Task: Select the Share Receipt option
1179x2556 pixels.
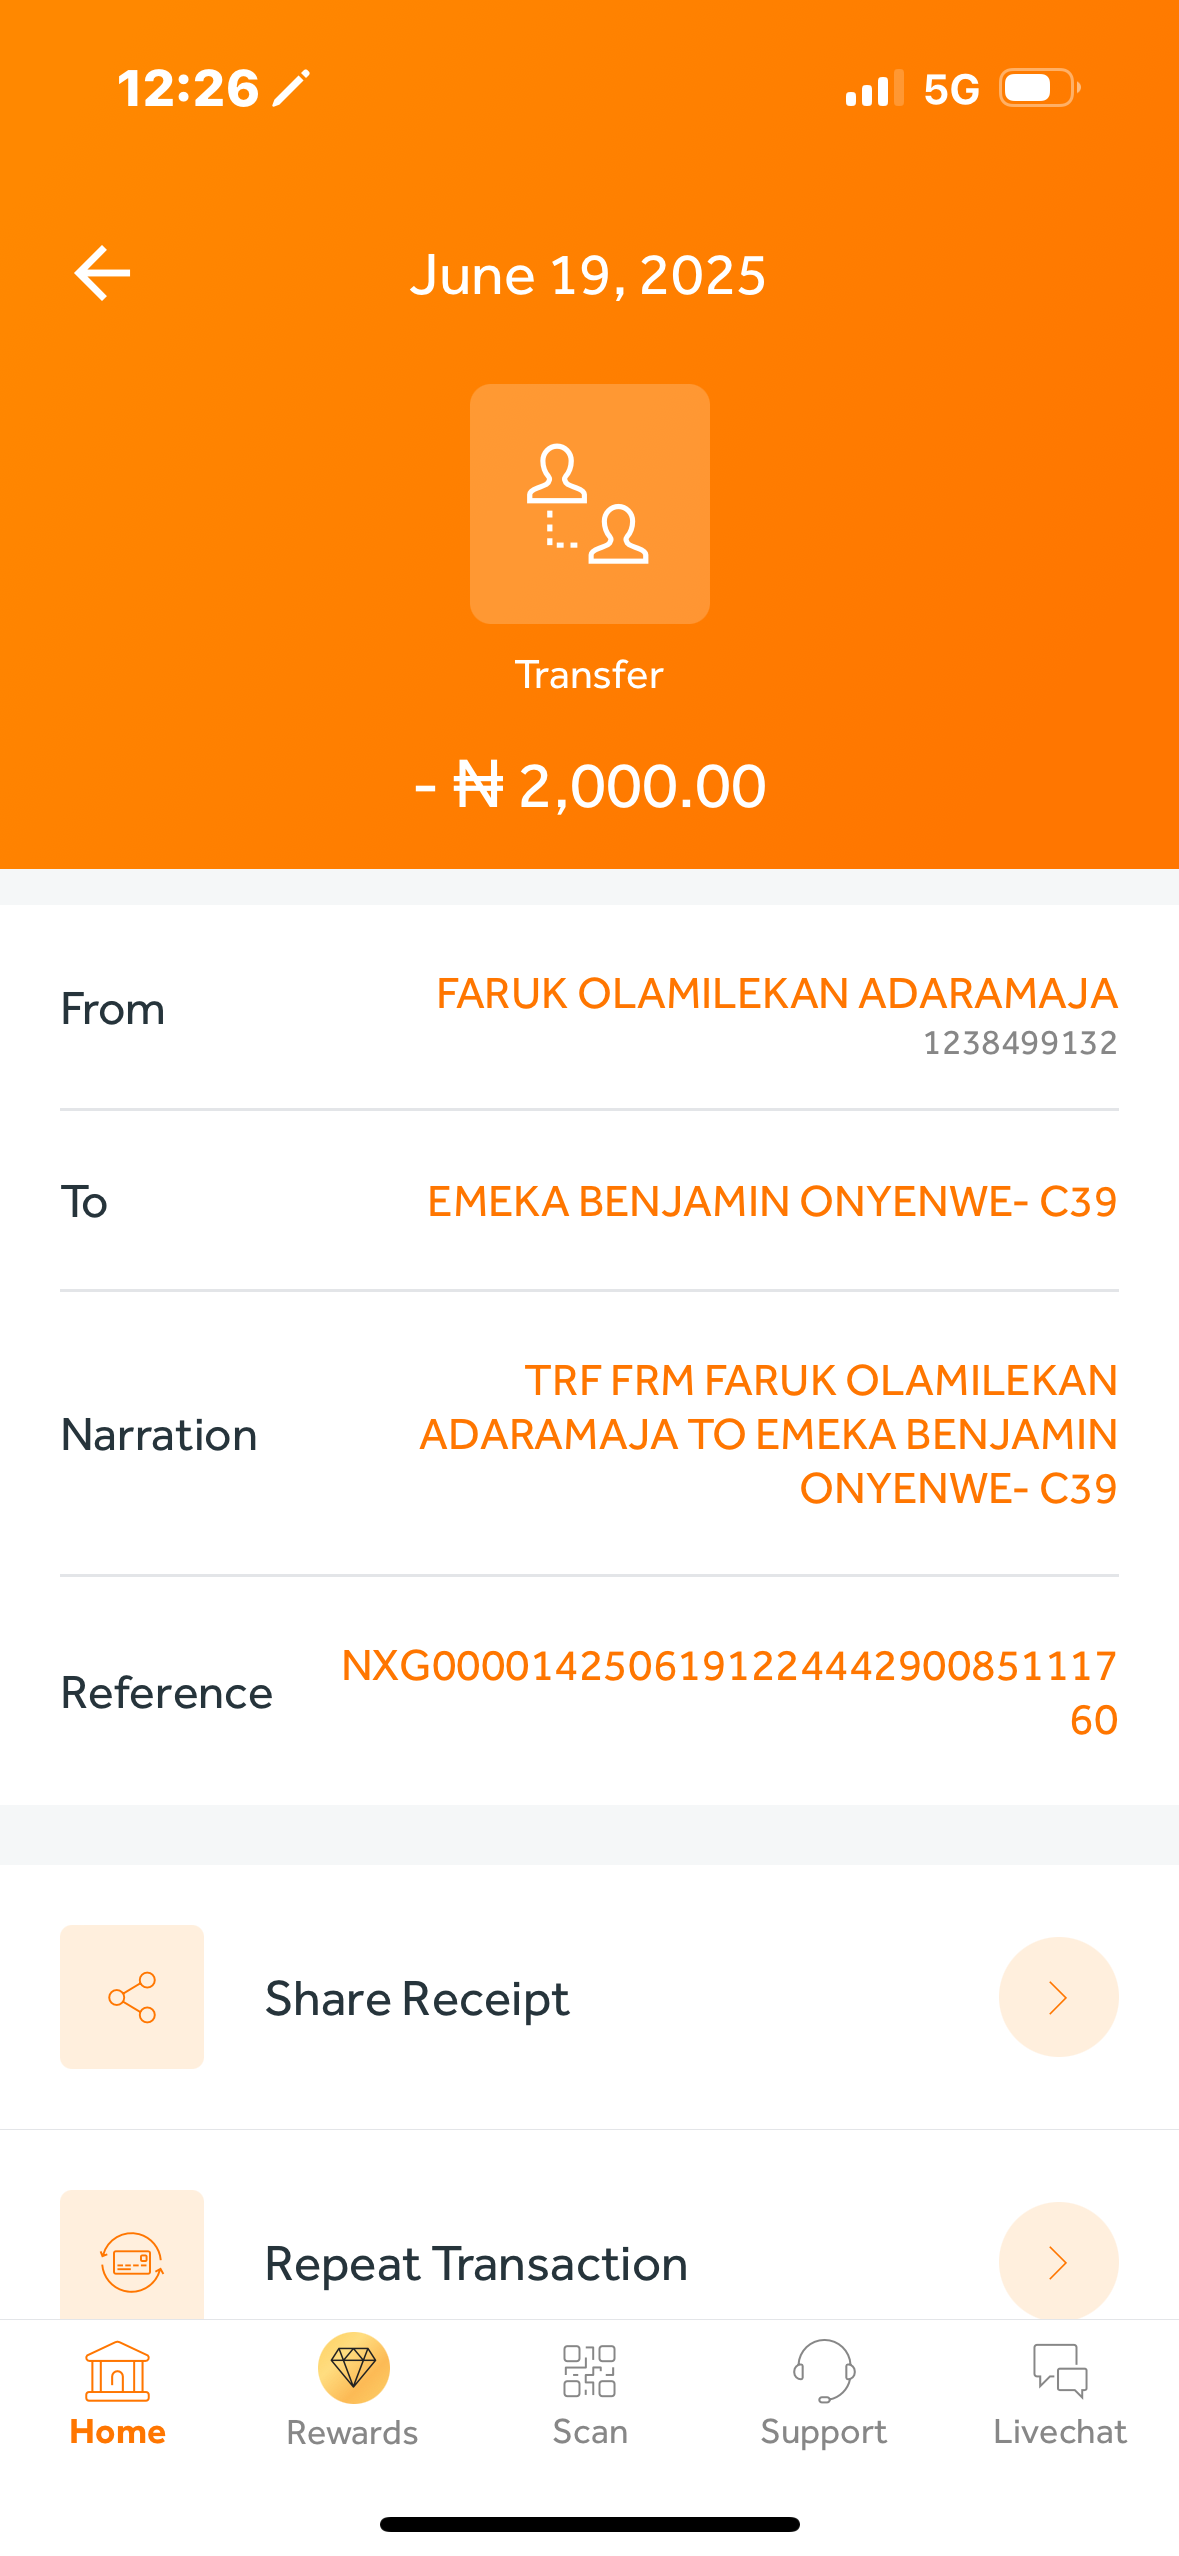Action: 417,1998
